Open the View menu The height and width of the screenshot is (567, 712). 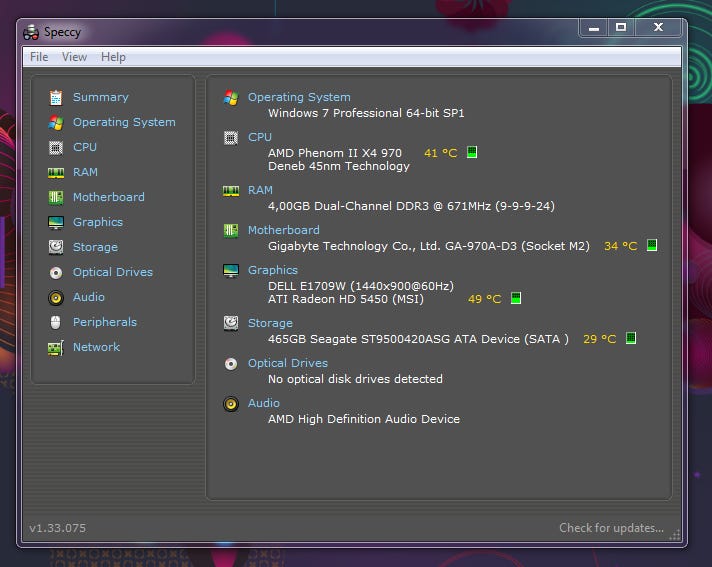(75, 57)
